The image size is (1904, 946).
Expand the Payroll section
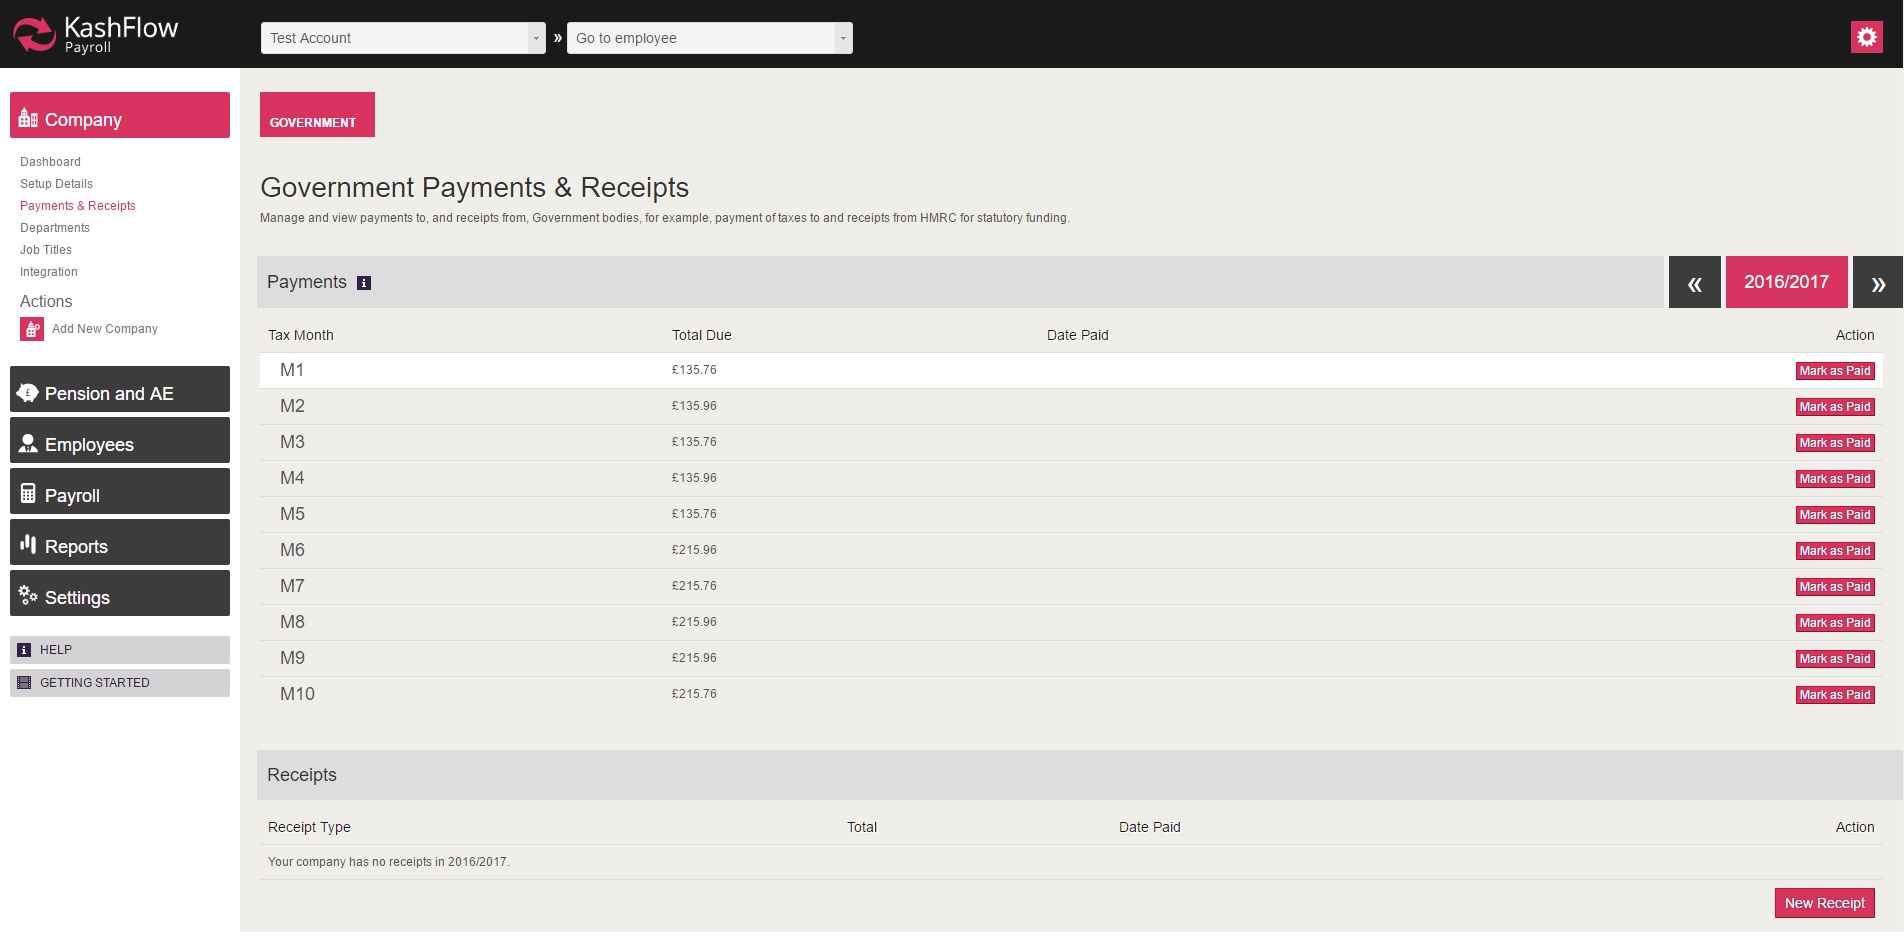coord(120,491)
